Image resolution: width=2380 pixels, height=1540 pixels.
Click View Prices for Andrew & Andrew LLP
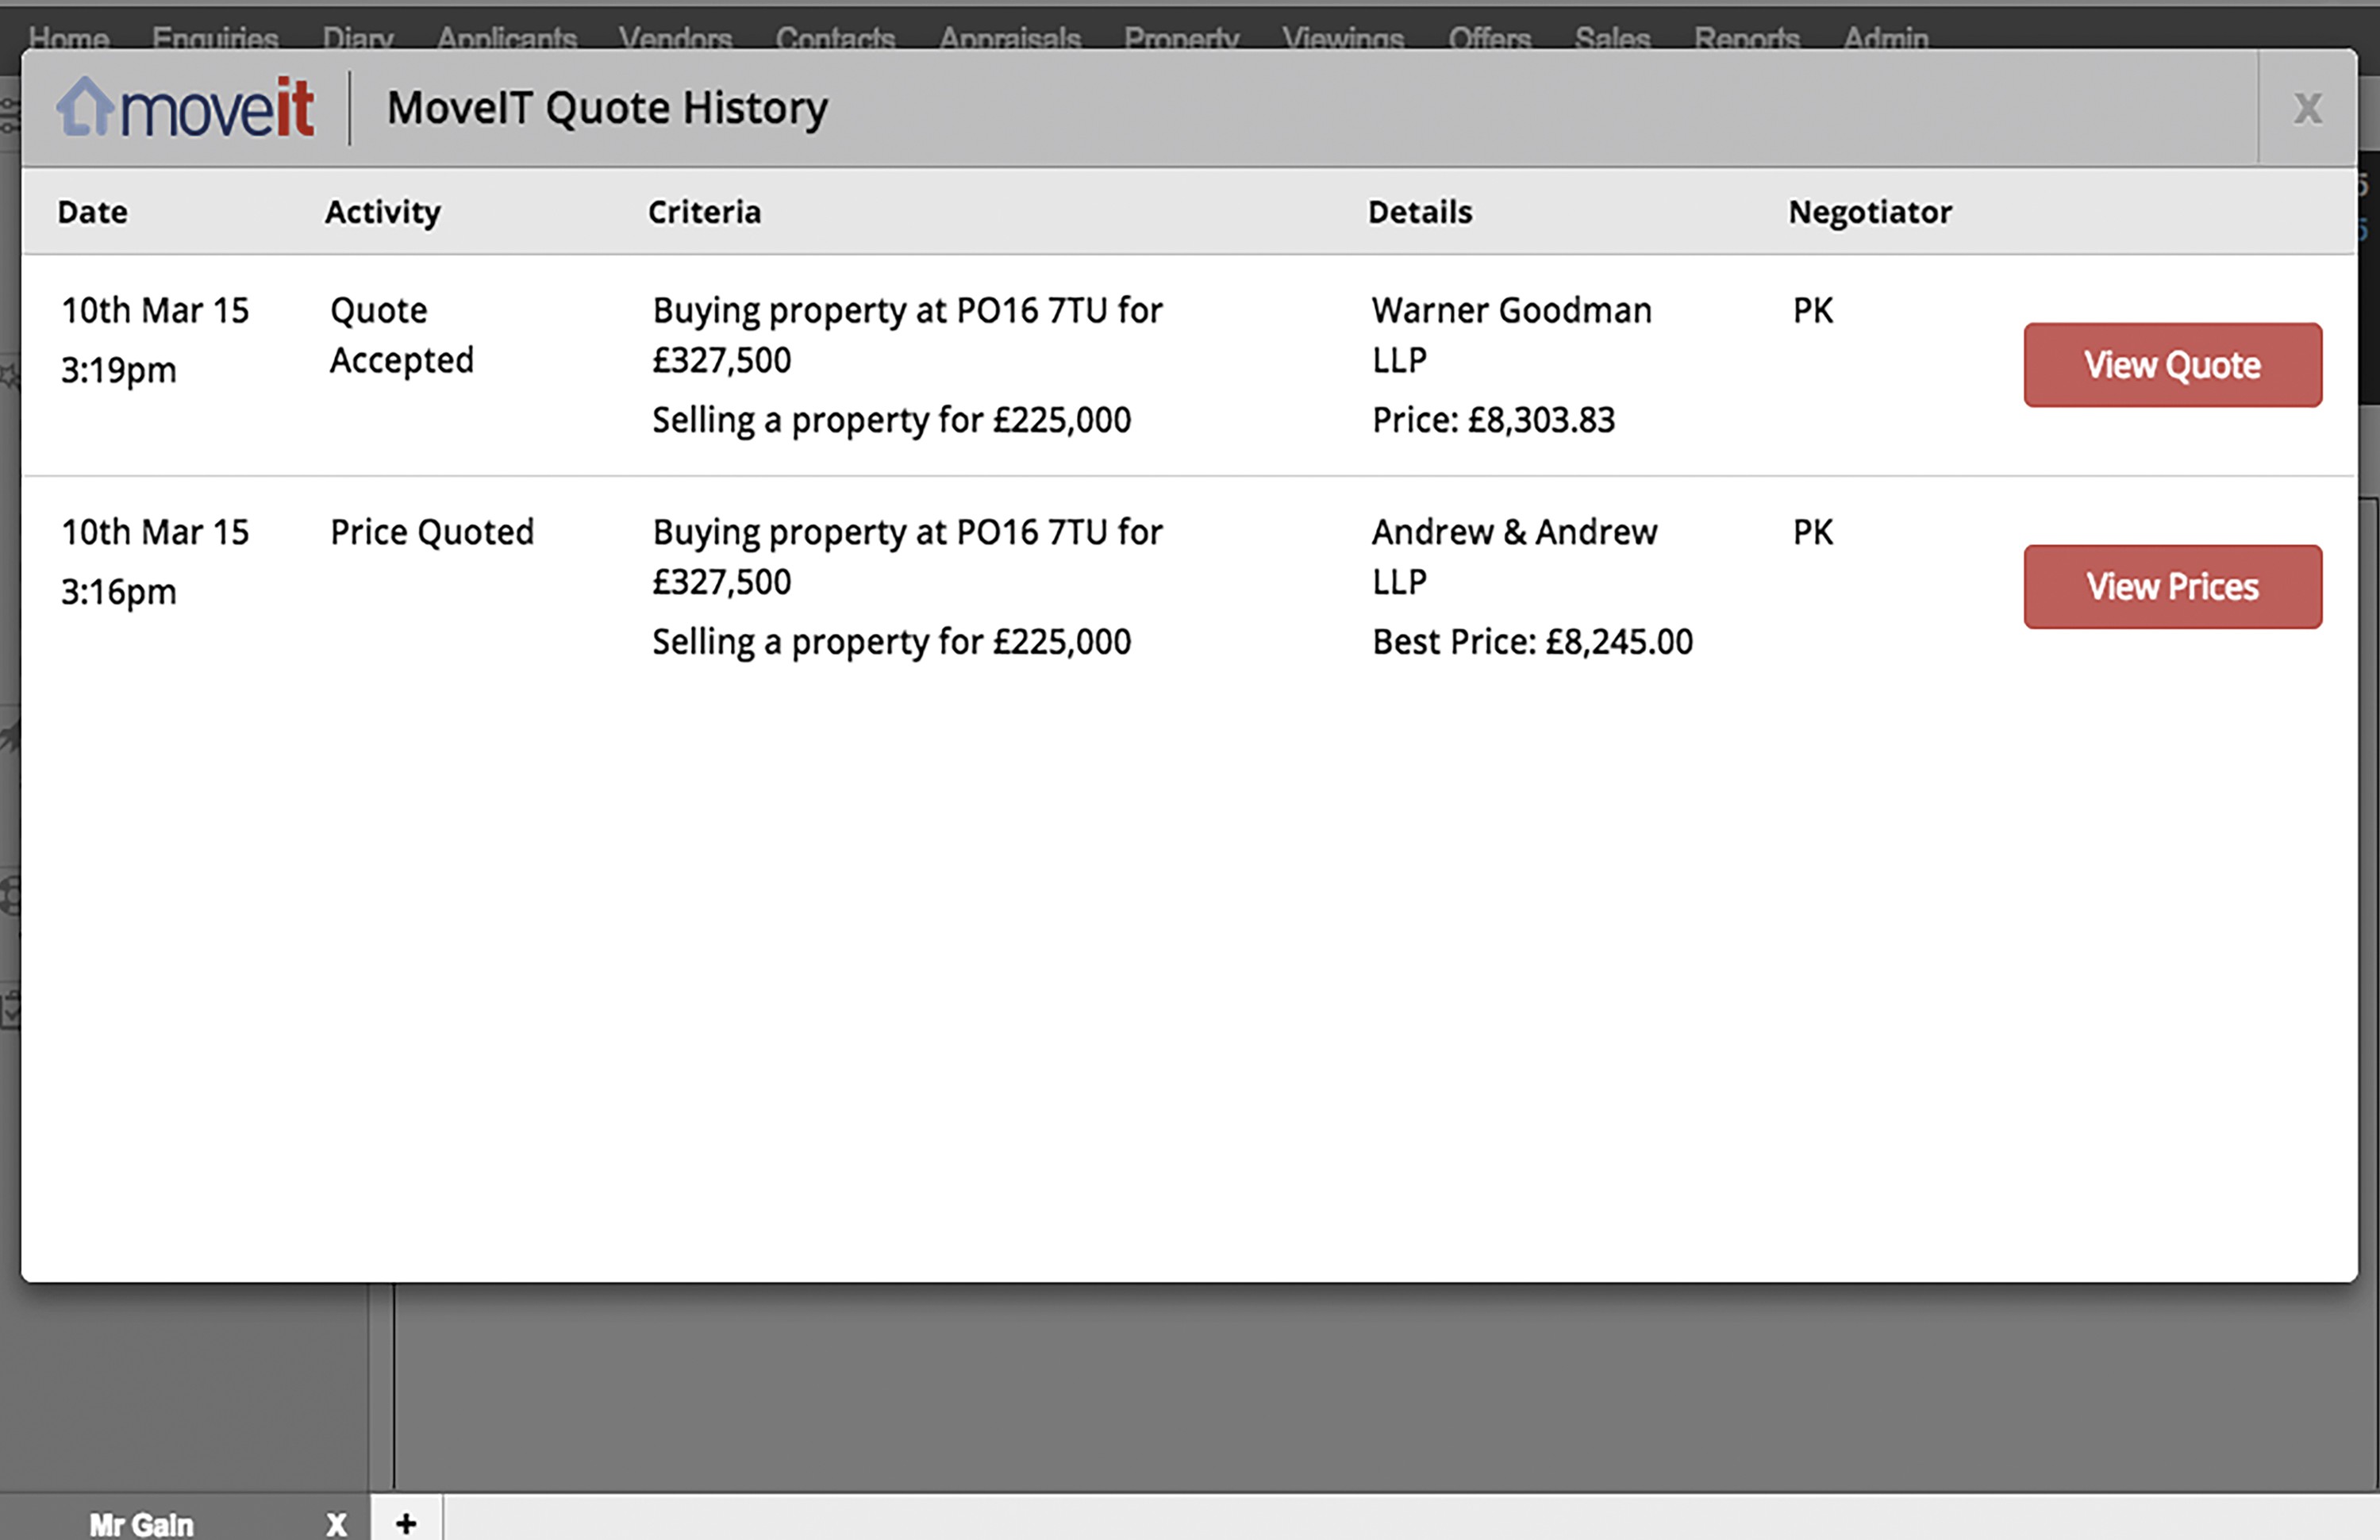pos(2172,587)
